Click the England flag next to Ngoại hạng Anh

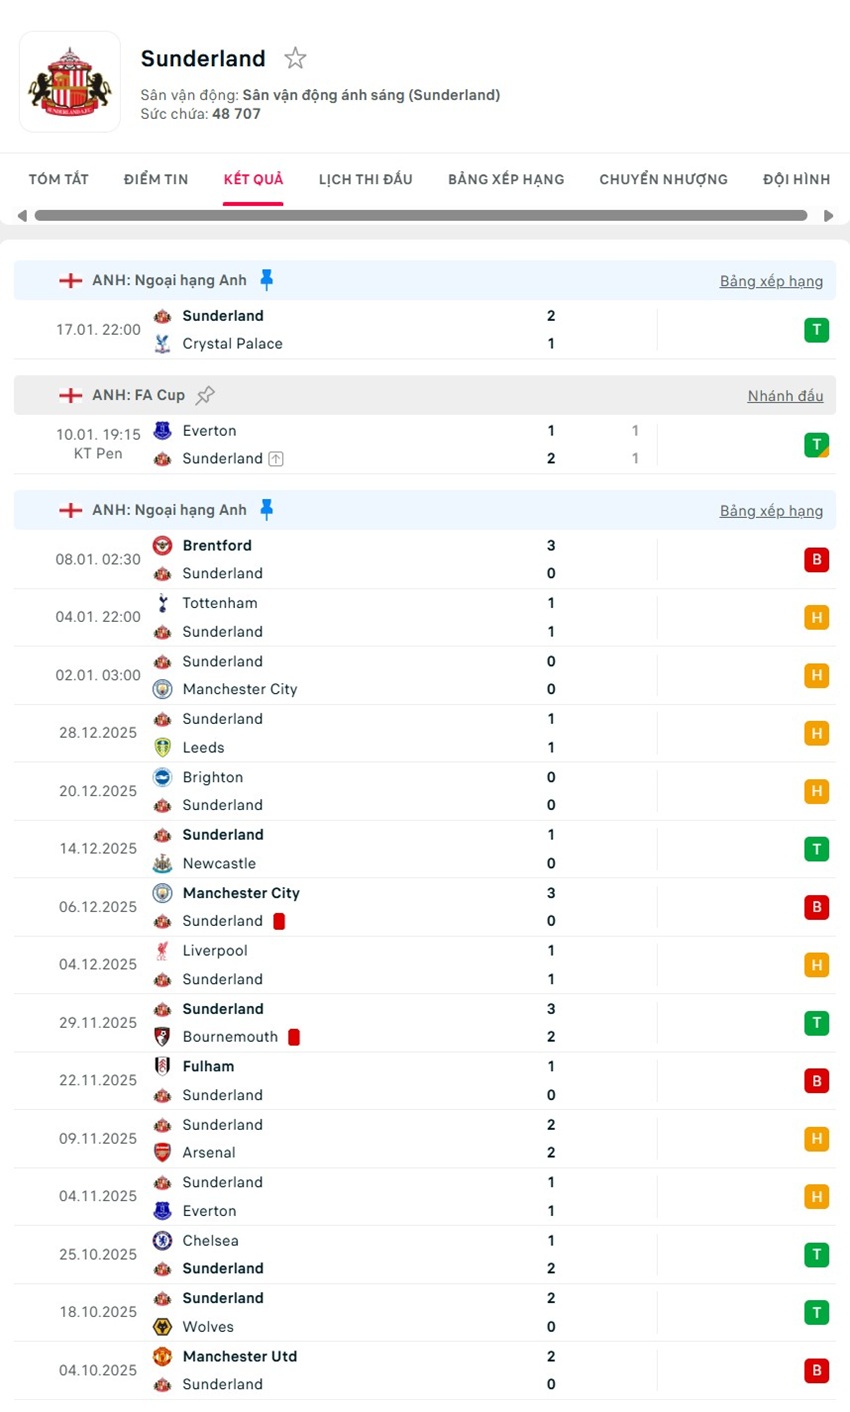click(70, 280)
